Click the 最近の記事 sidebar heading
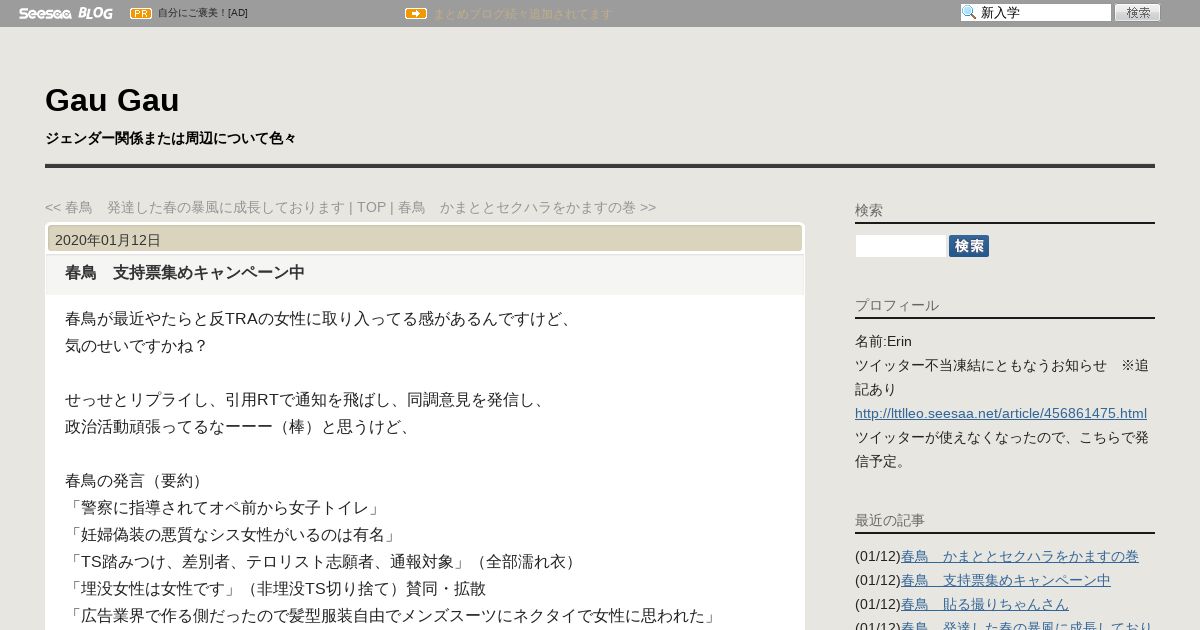Image resolution: width=1200 pixels, height=630 pixels. [x=890, y=520]
